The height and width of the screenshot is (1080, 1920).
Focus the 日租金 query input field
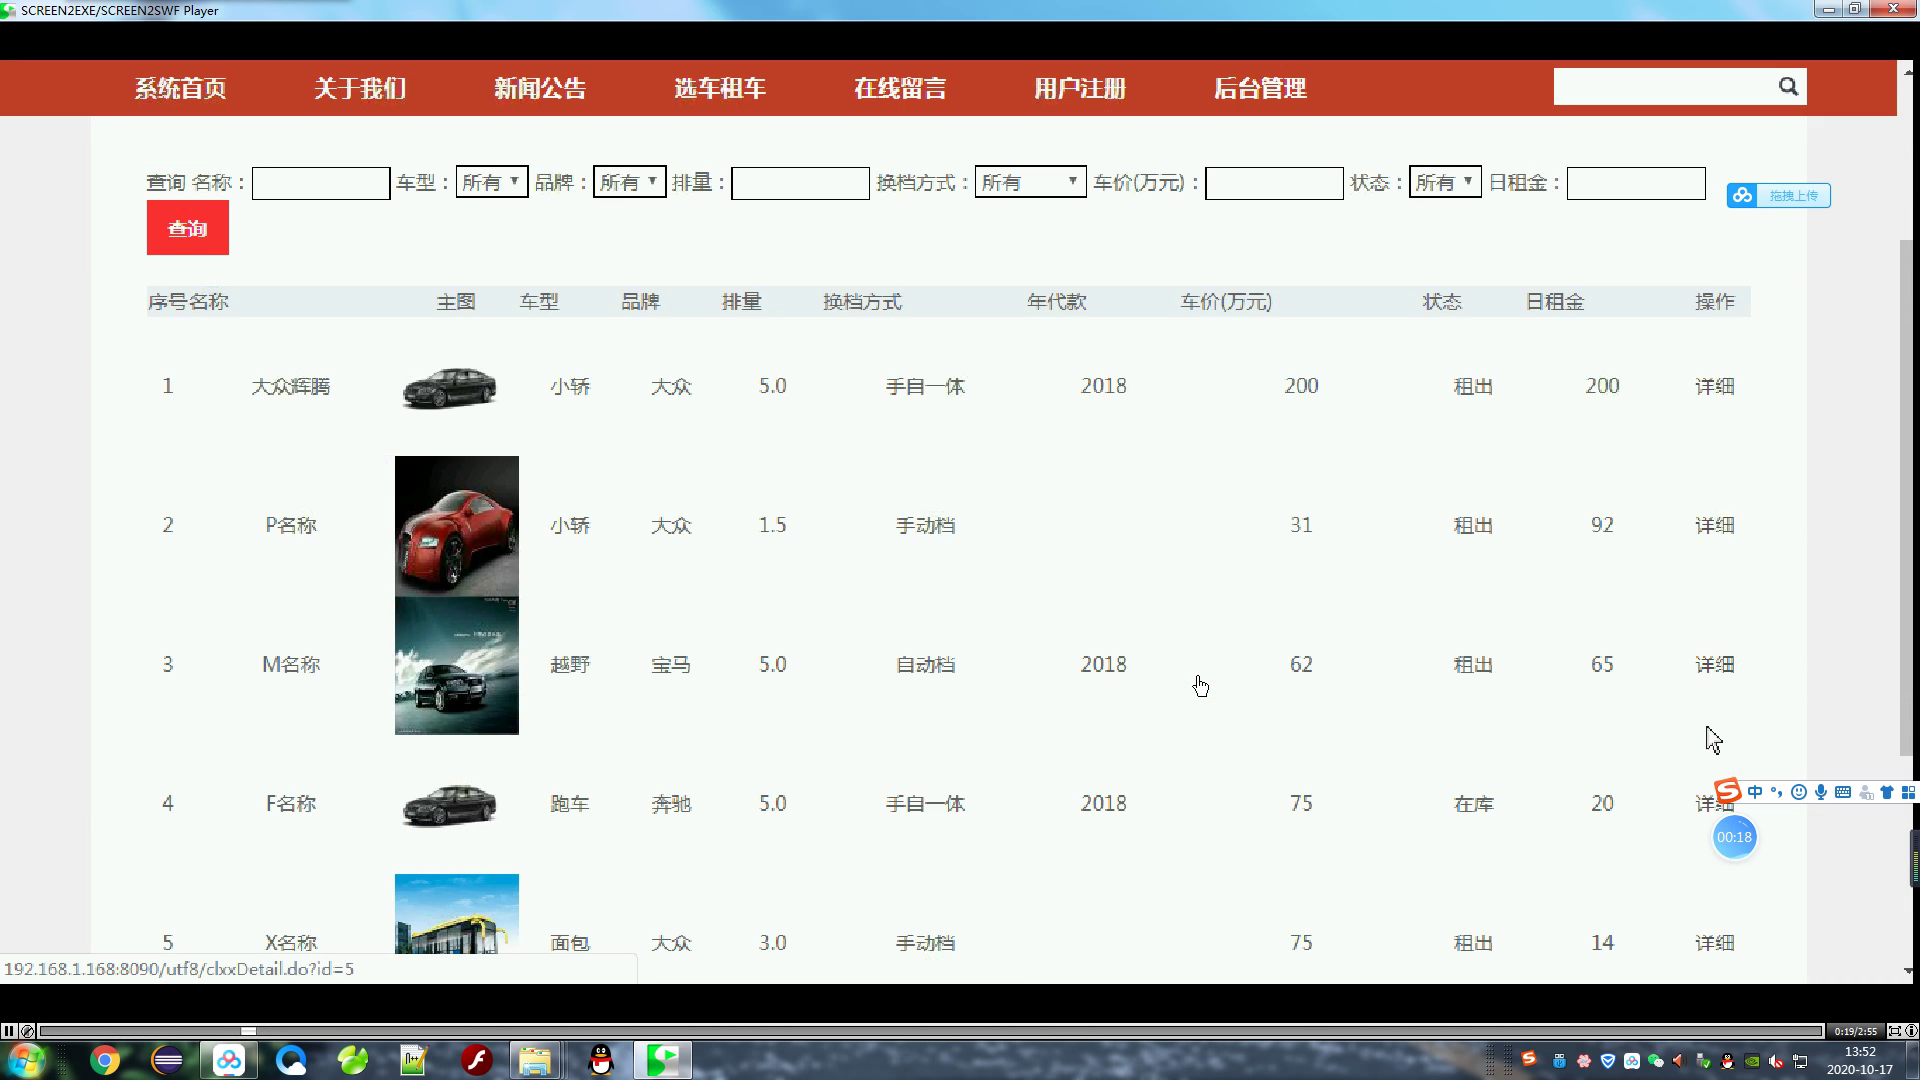1636,183
